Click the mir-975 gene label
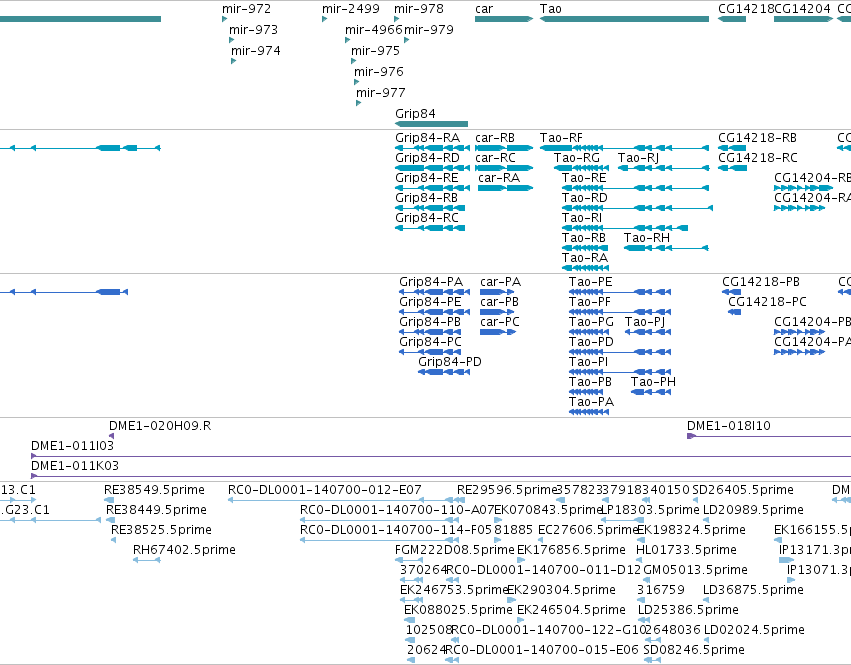The image size is (851, 665). (x=375, y=50)
